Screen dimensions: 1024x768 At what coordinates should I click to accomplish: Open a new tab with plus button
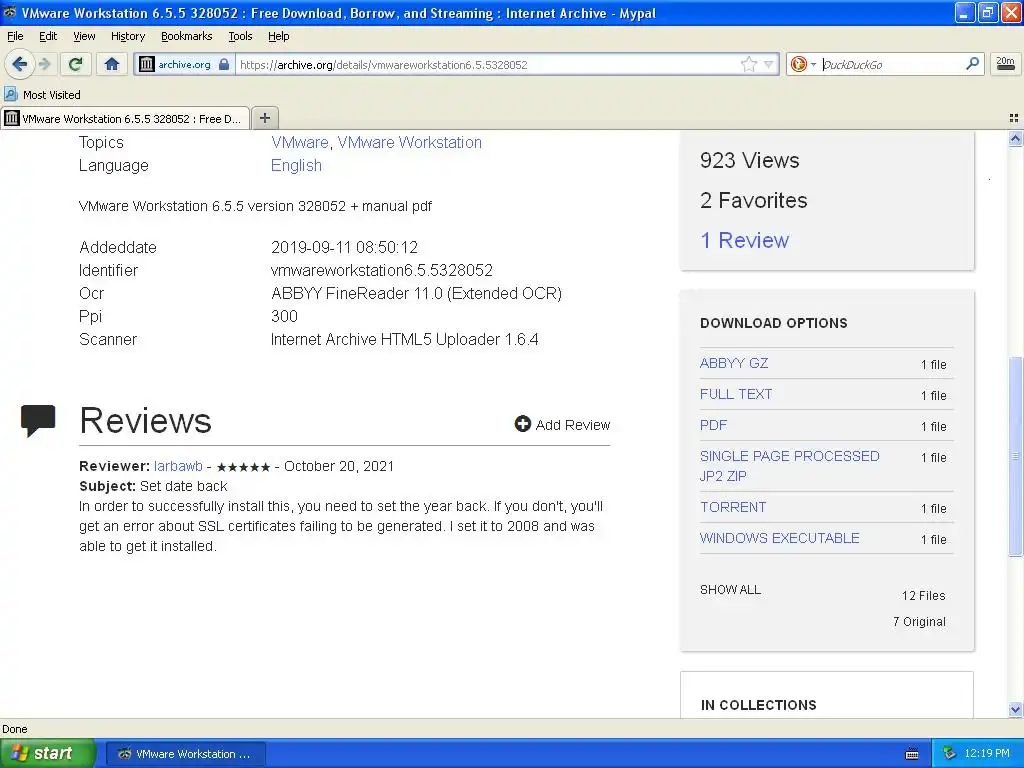pos(264,118)
